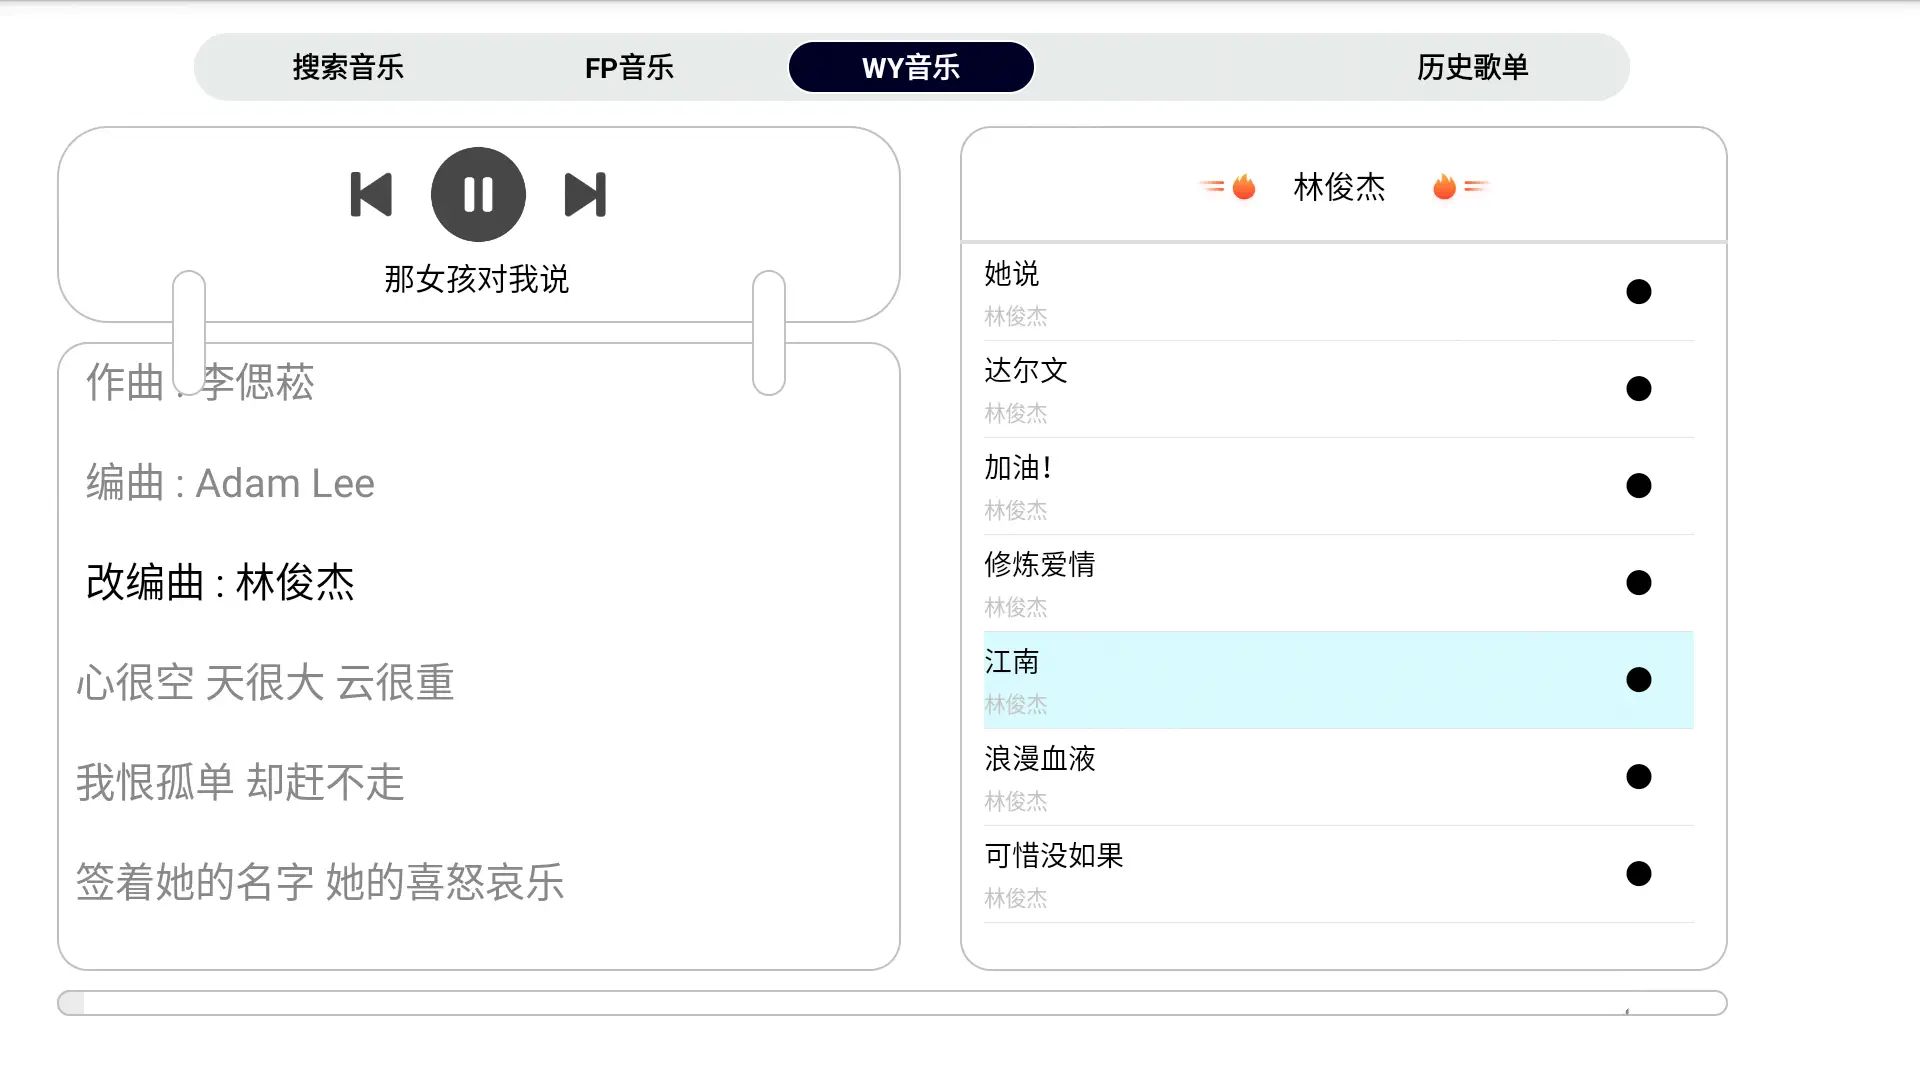Open the FP音乐 tab
Screen dimensions: 1920x1080
point(629,67)
